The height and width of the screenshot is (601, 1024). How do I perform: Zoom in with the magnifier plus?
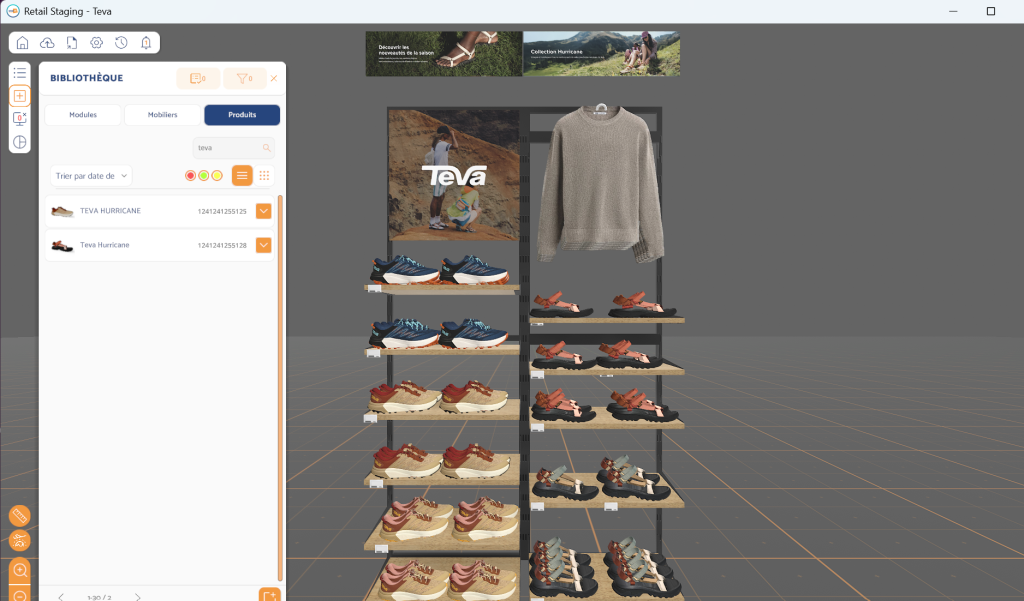[20, 570]
